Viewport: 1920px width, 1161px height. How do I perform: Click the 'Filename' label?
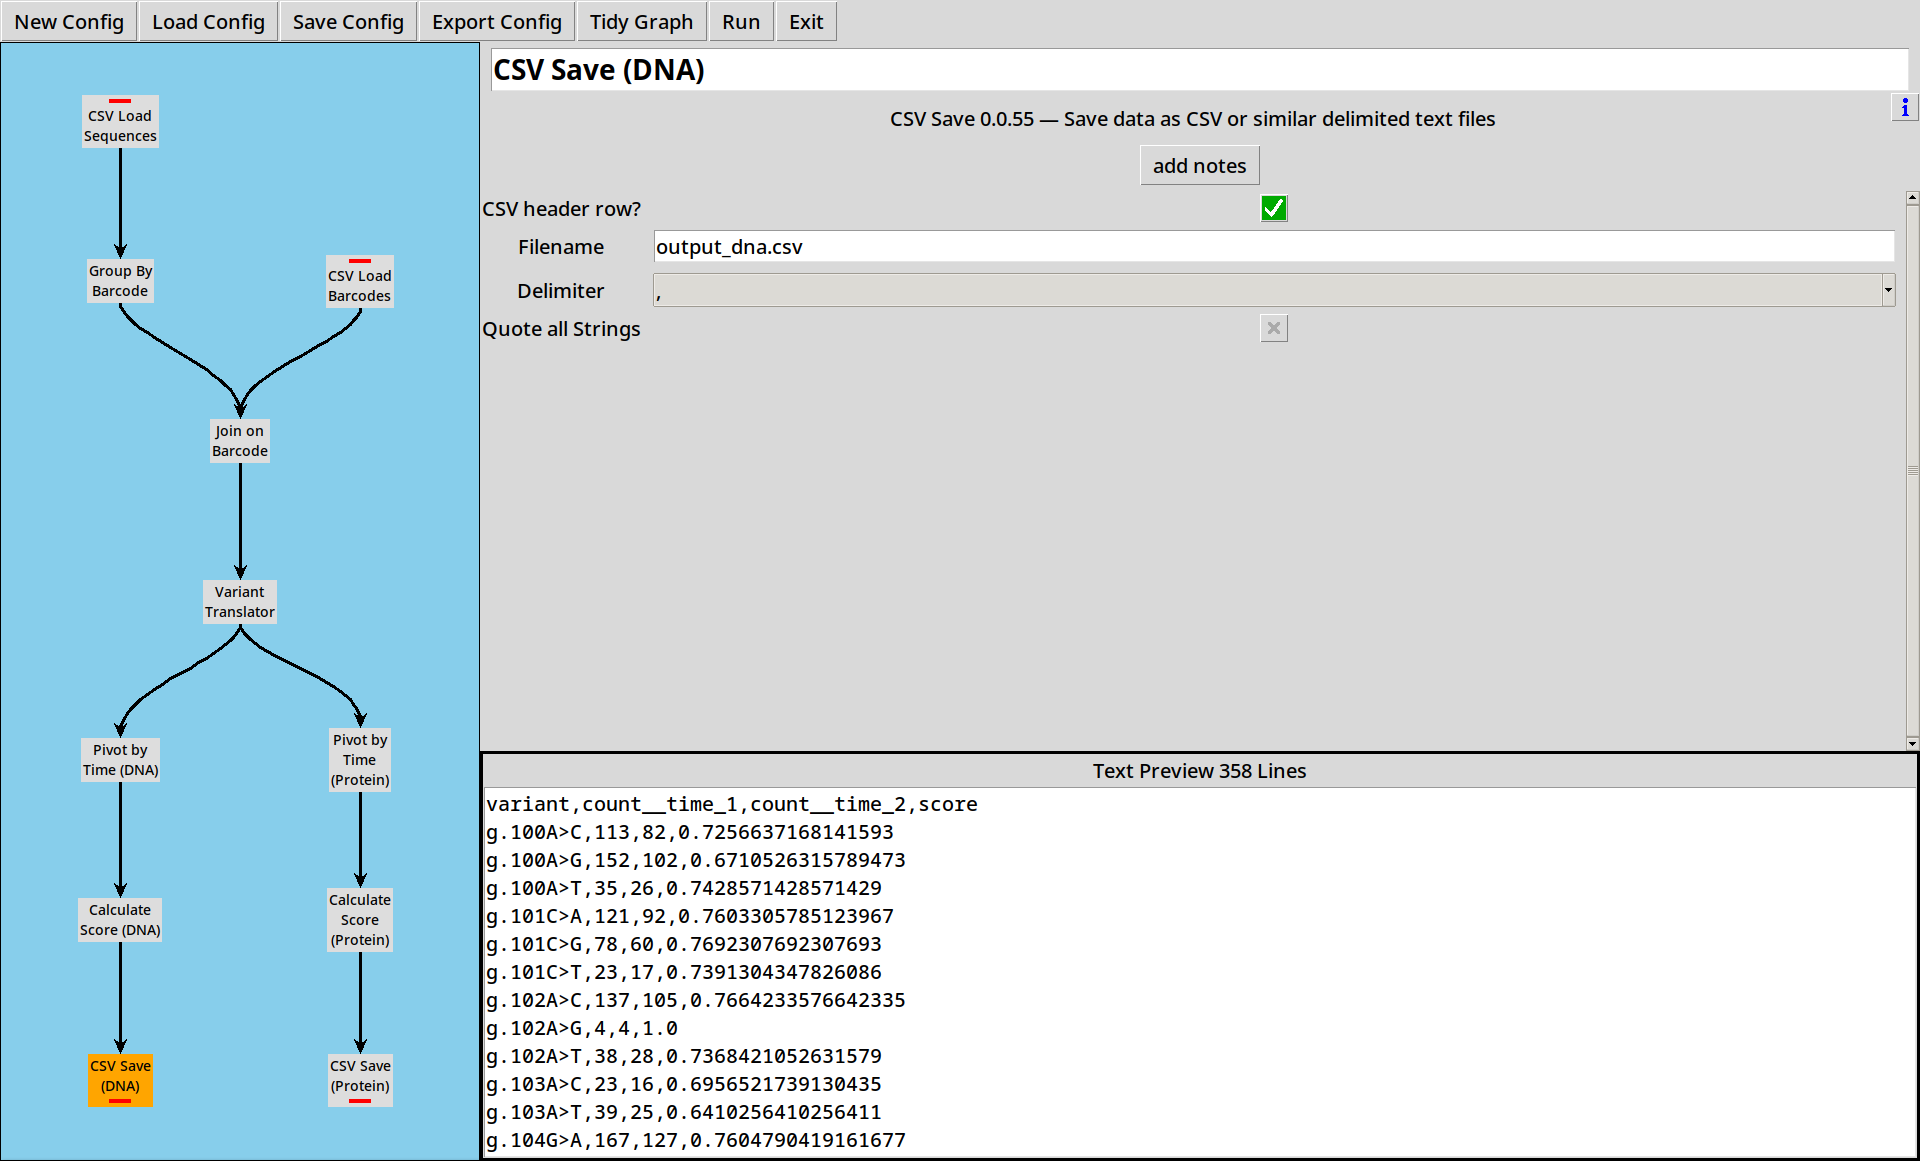pyautogui.click(x=561, y=247)
